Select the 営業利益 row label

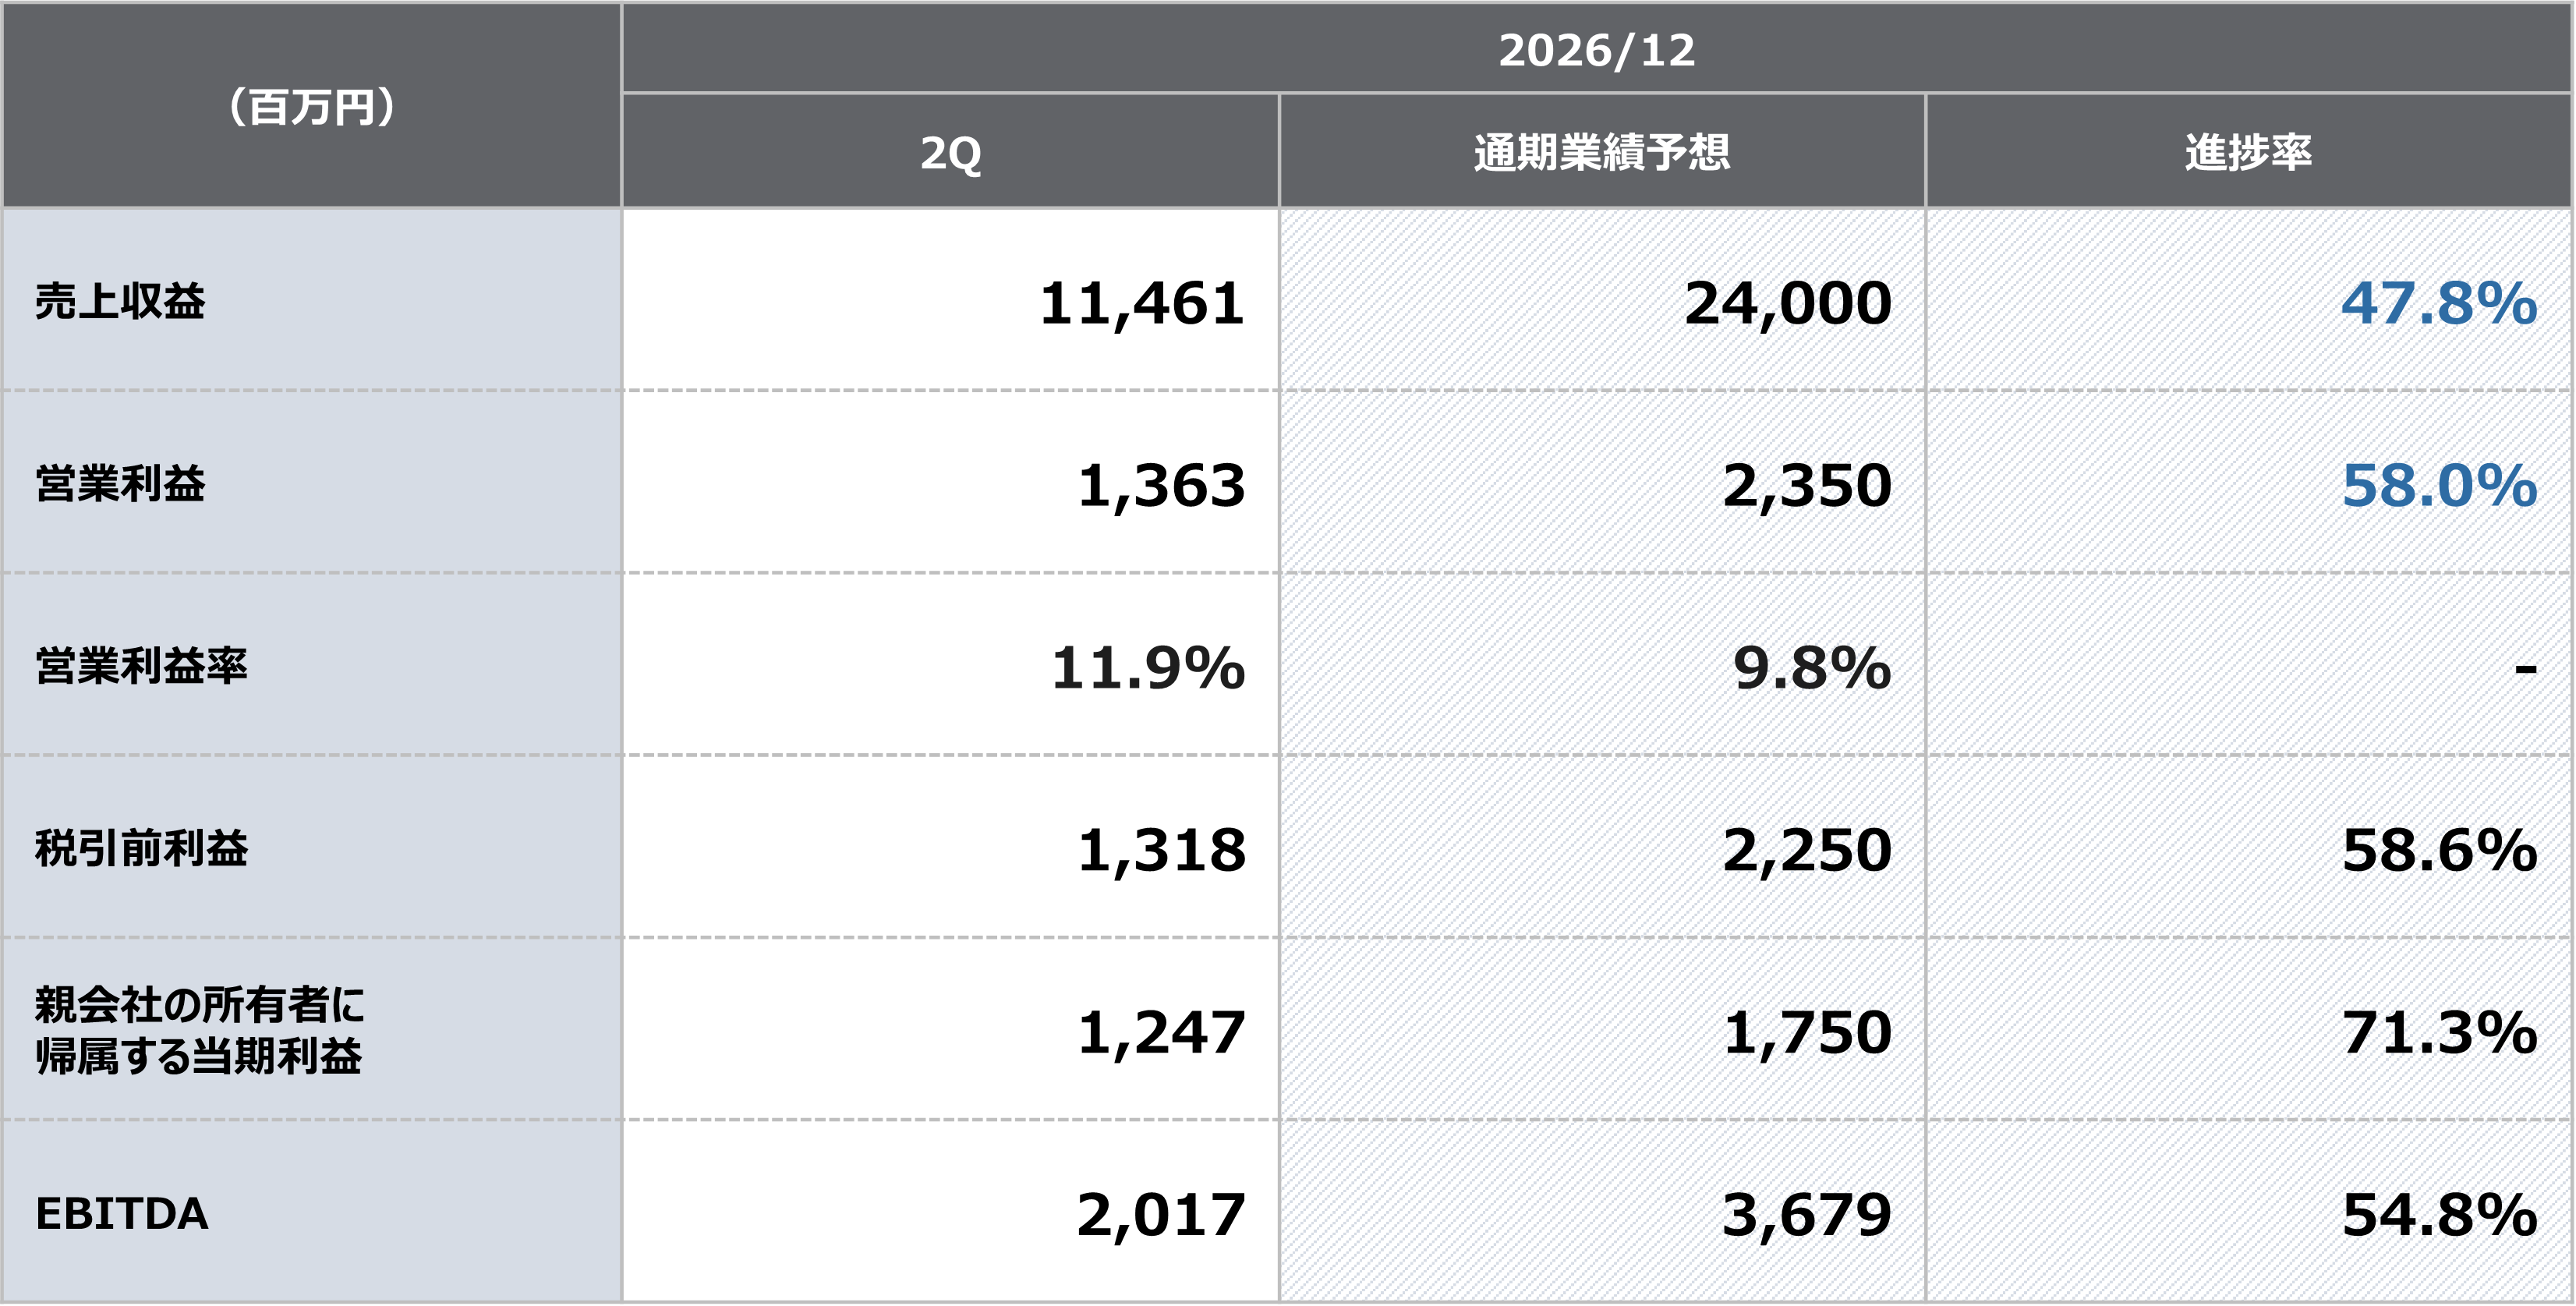click(120, 484)
